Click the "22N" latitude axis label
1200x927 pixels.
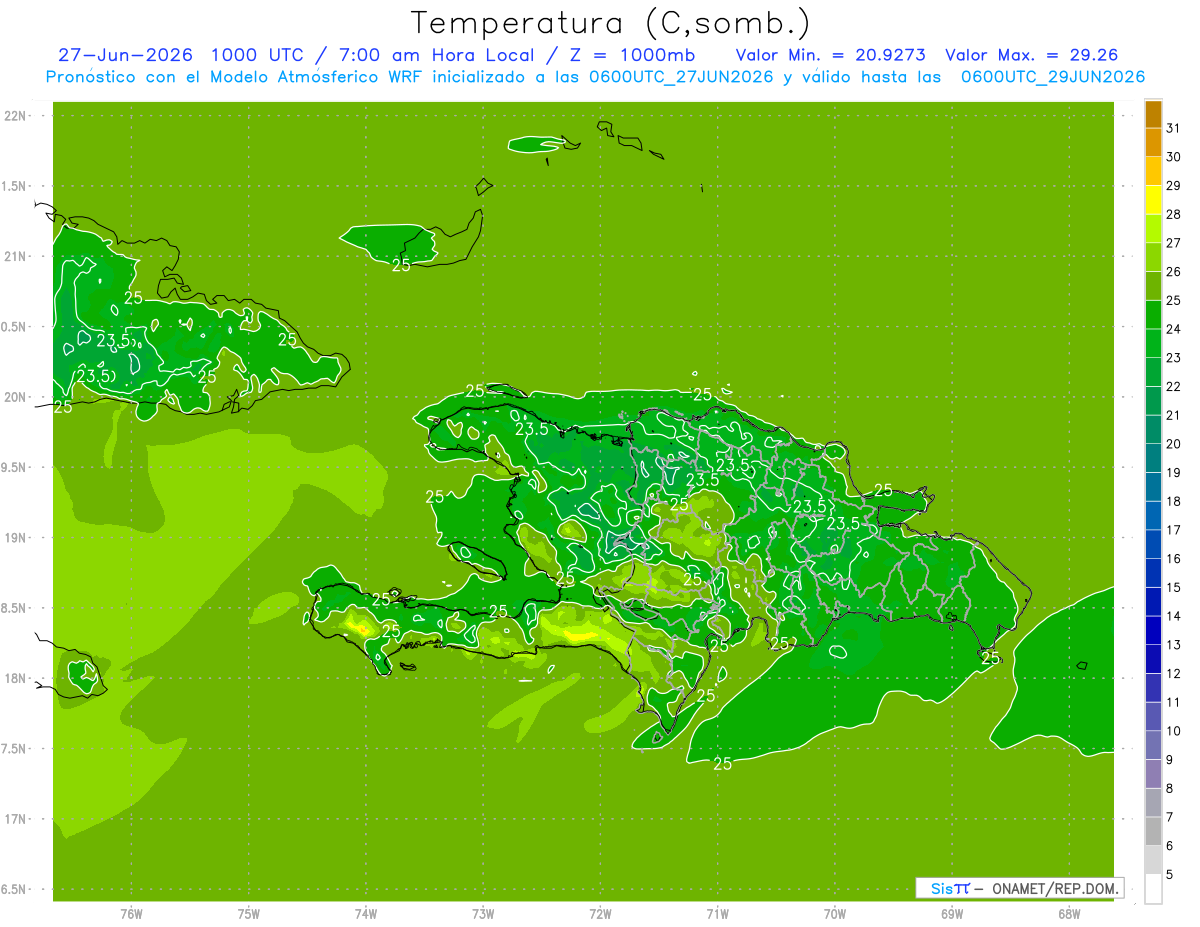(17, 116)
